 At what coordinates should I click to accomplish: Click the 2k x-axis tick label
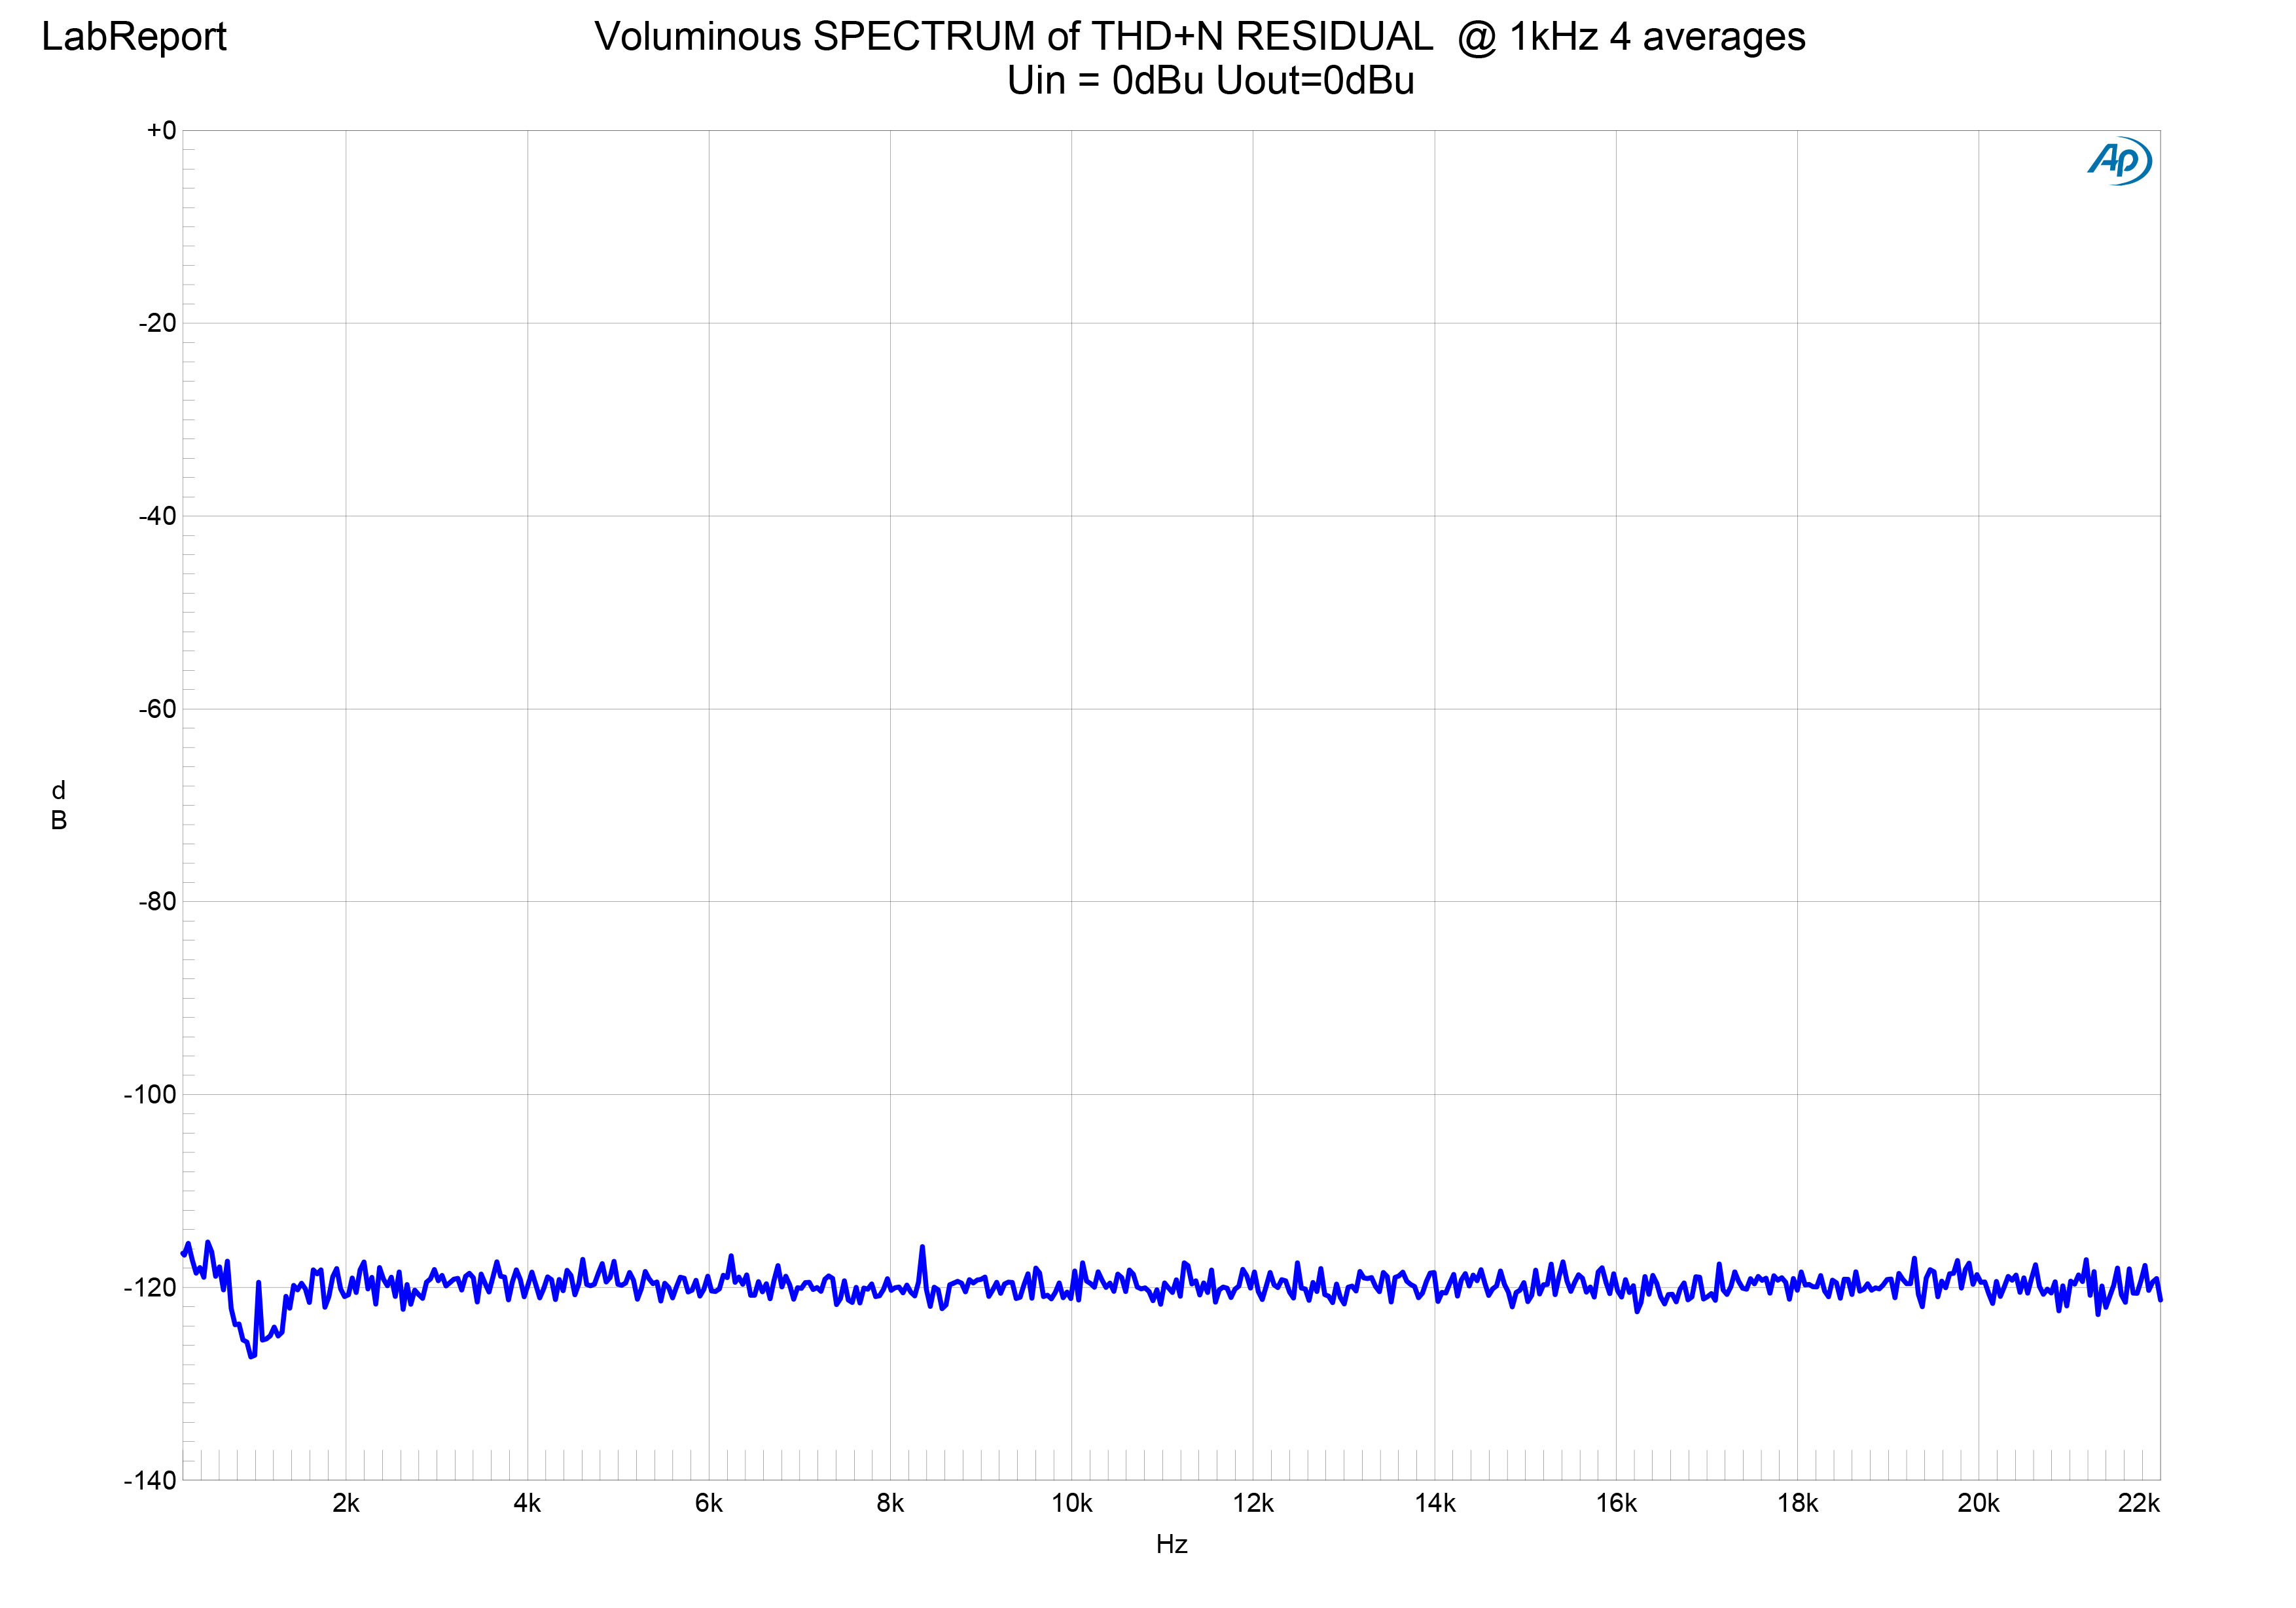(346, 1504)
